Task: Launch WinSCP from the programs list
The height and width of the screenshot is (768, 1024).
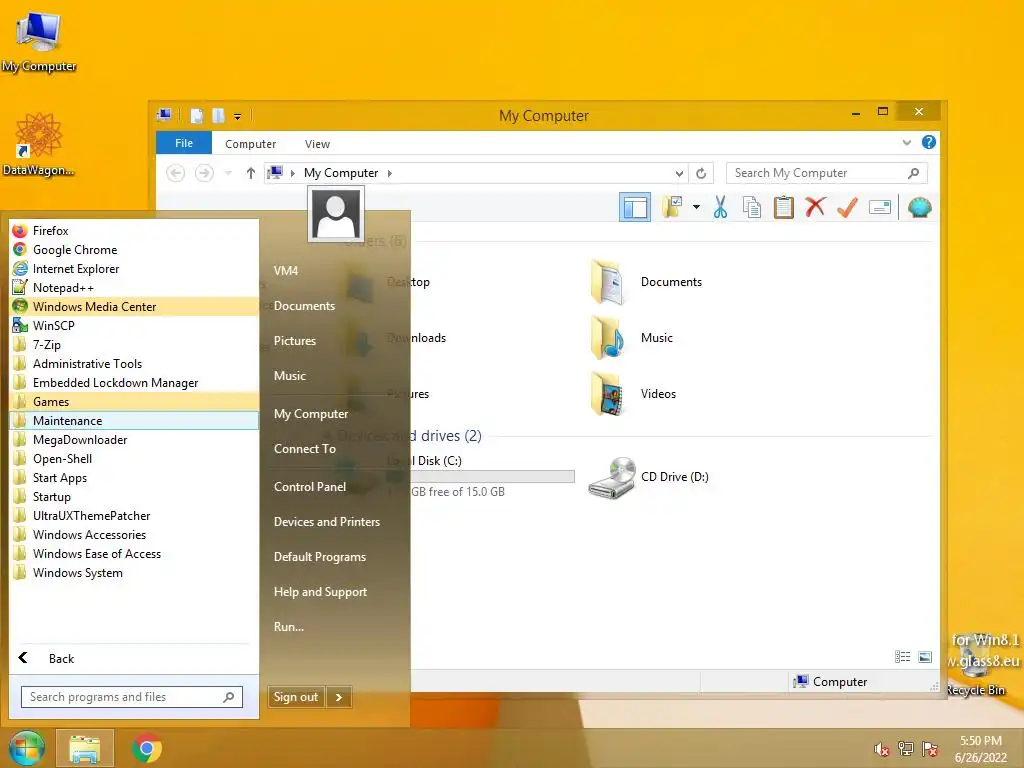Action: [134, 325]
